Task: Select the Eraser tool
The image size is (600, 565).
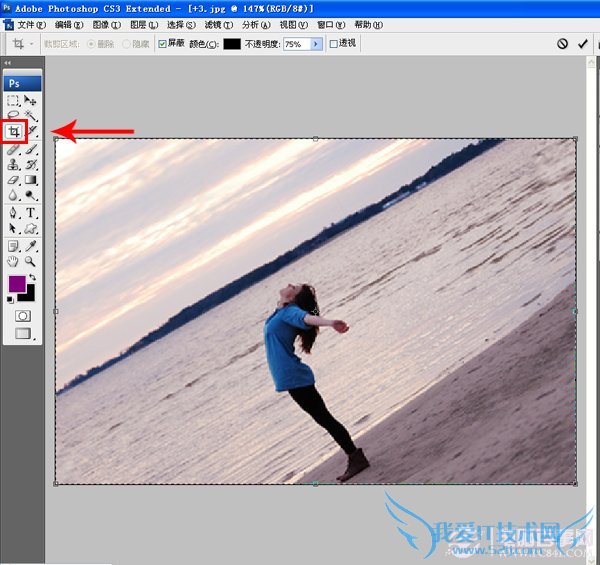Action: coord(14,181)
